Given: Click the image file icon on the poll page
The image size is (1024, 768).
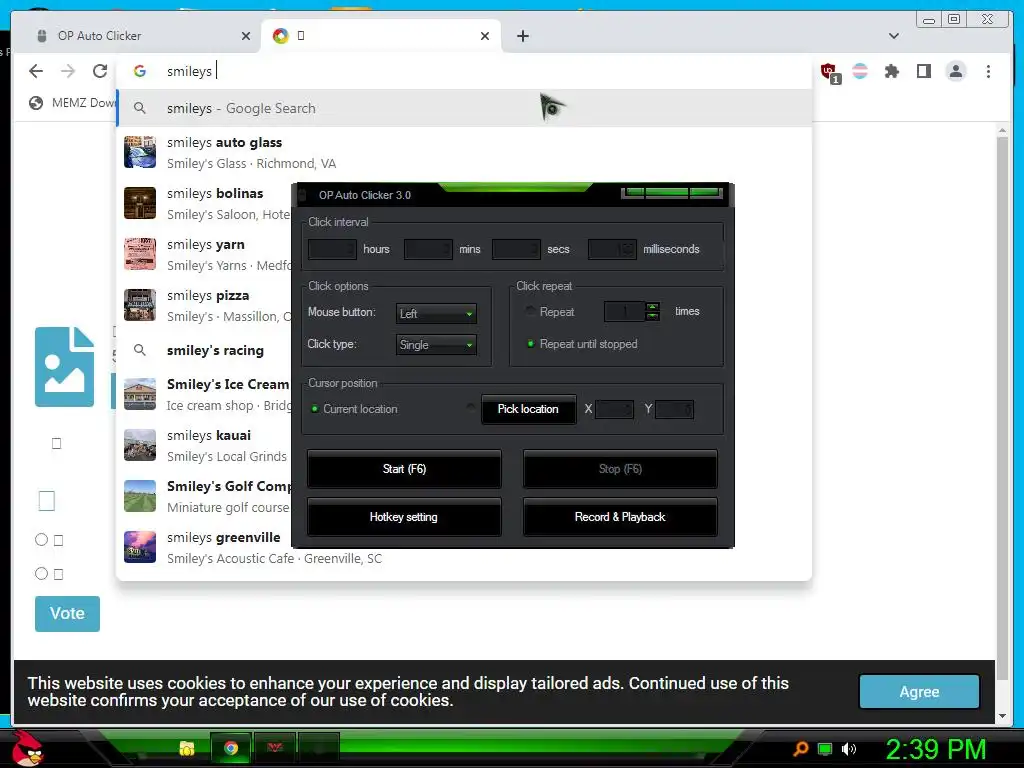Looking at the screenshot, I should pos(64,366).
